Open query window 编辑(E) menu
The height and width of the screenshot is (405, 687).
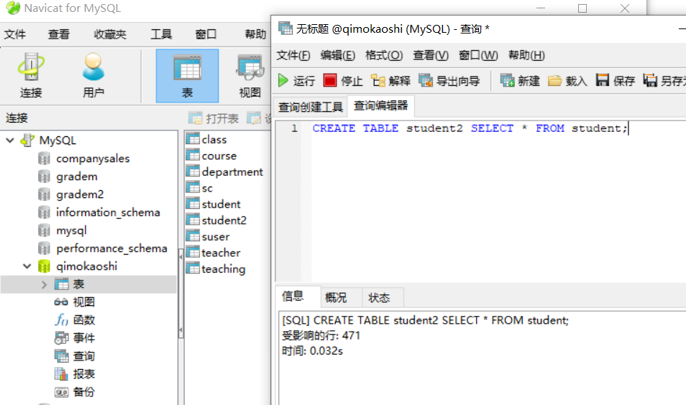337,55
